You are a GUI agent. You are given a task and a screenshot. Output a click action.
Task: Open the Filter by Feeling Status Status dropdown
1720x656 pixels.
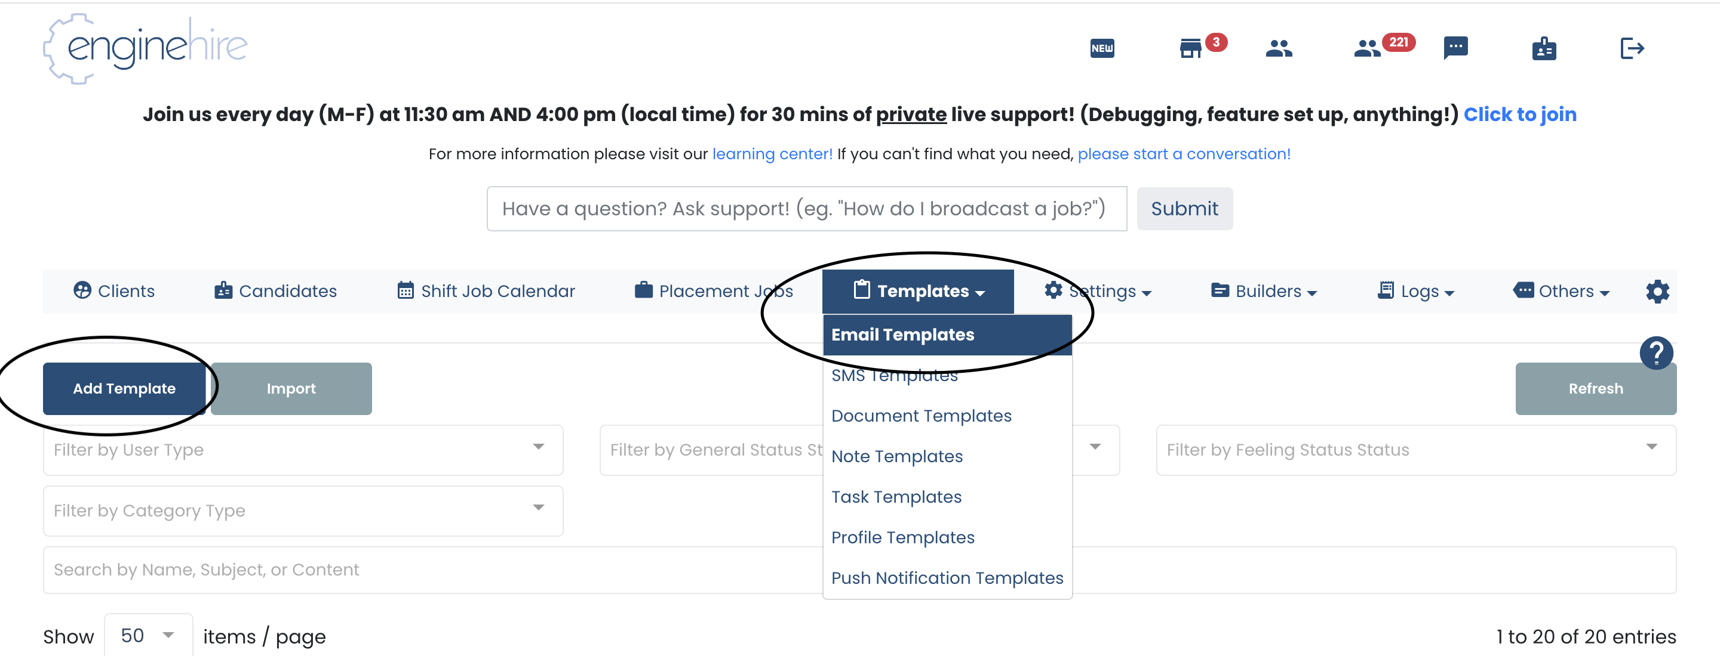1415,450
